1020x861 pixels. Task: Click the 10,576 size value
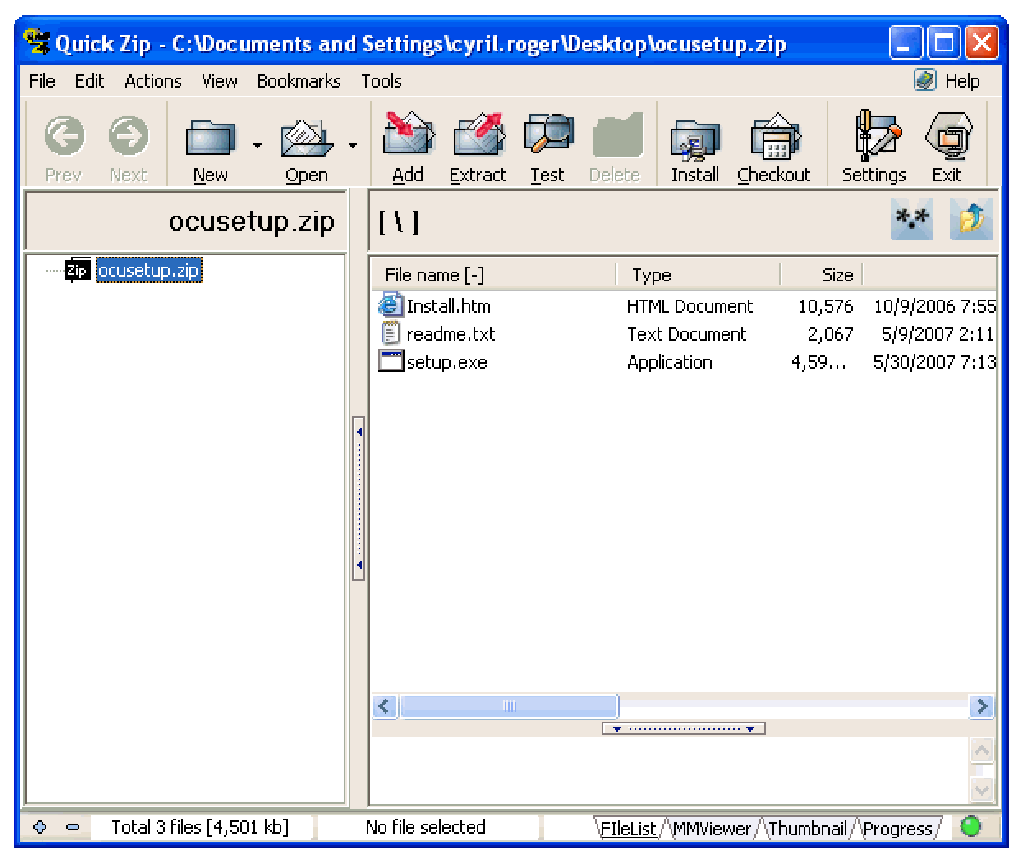[x=825, y=306]
